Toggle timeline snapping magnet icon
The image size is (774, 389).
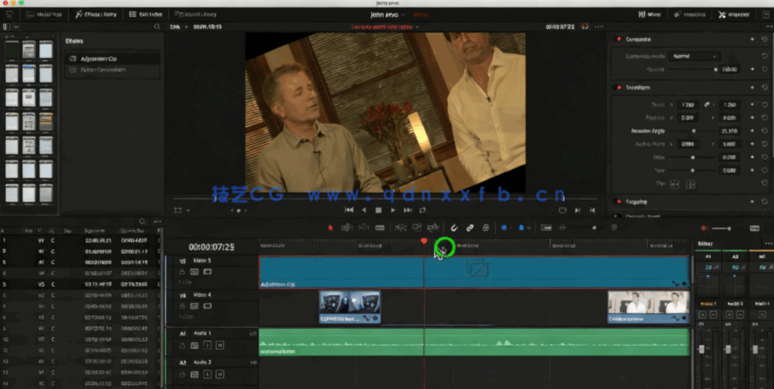pyautogui.click(x=454, y=228)
